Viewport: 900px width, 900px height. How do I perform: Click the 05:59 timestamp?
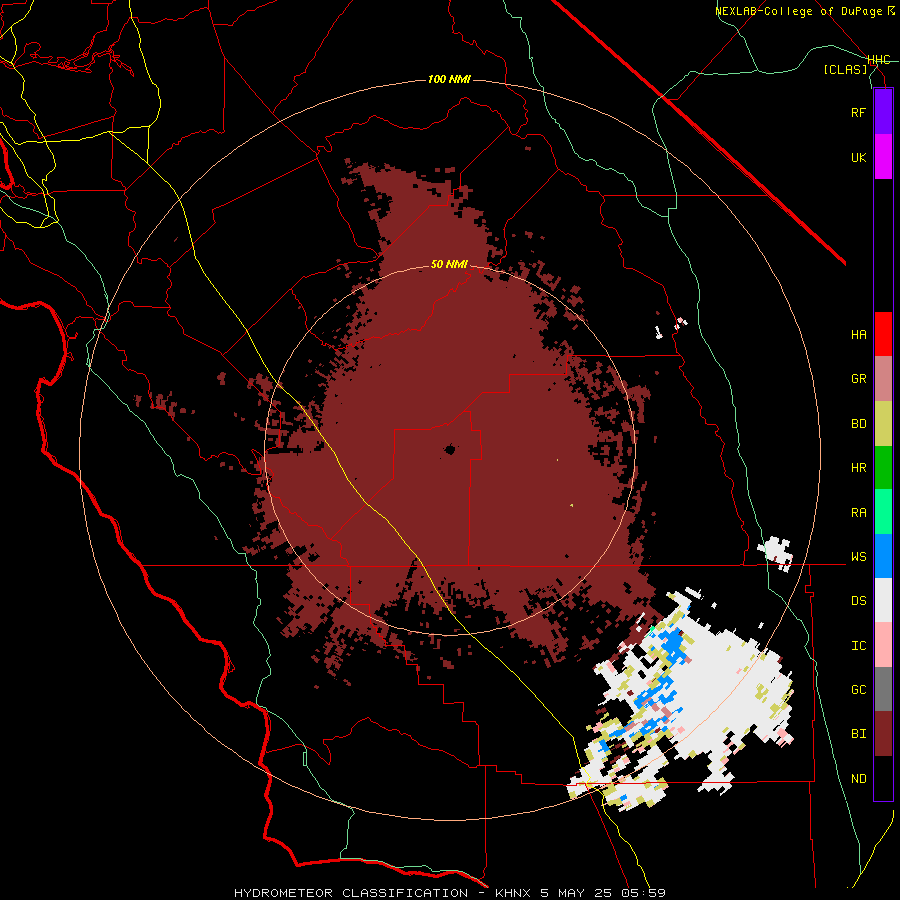click(643, 893)
